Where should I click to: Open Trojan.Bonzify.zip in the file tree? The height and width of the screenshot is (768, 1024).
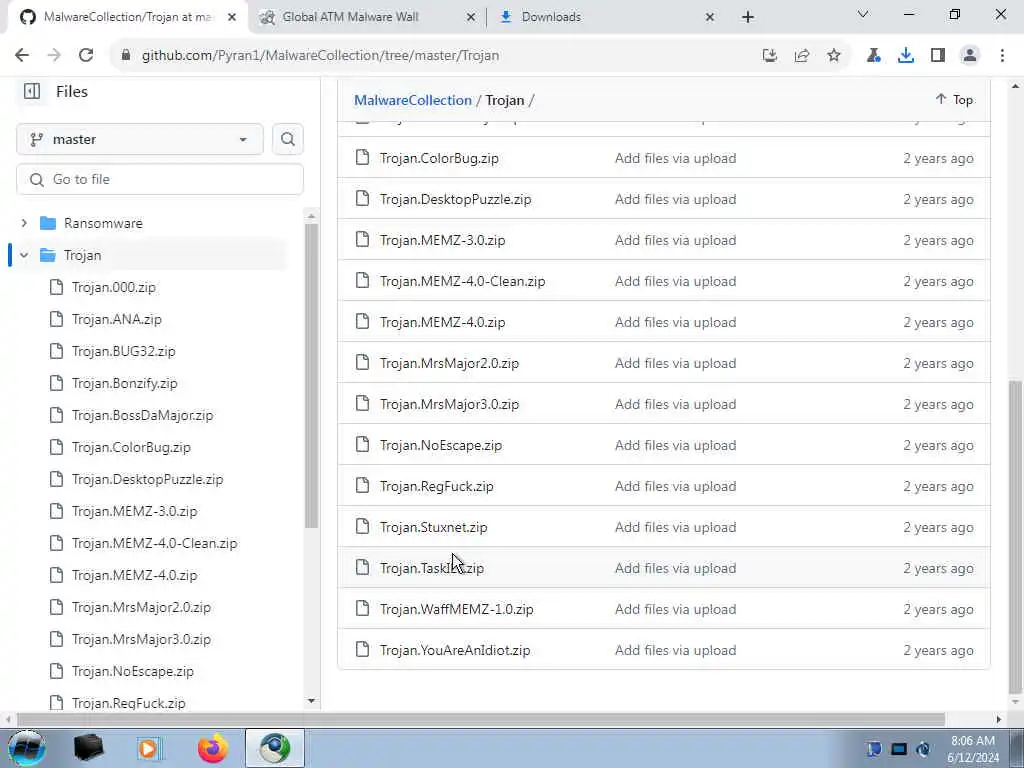pos(125,383)
